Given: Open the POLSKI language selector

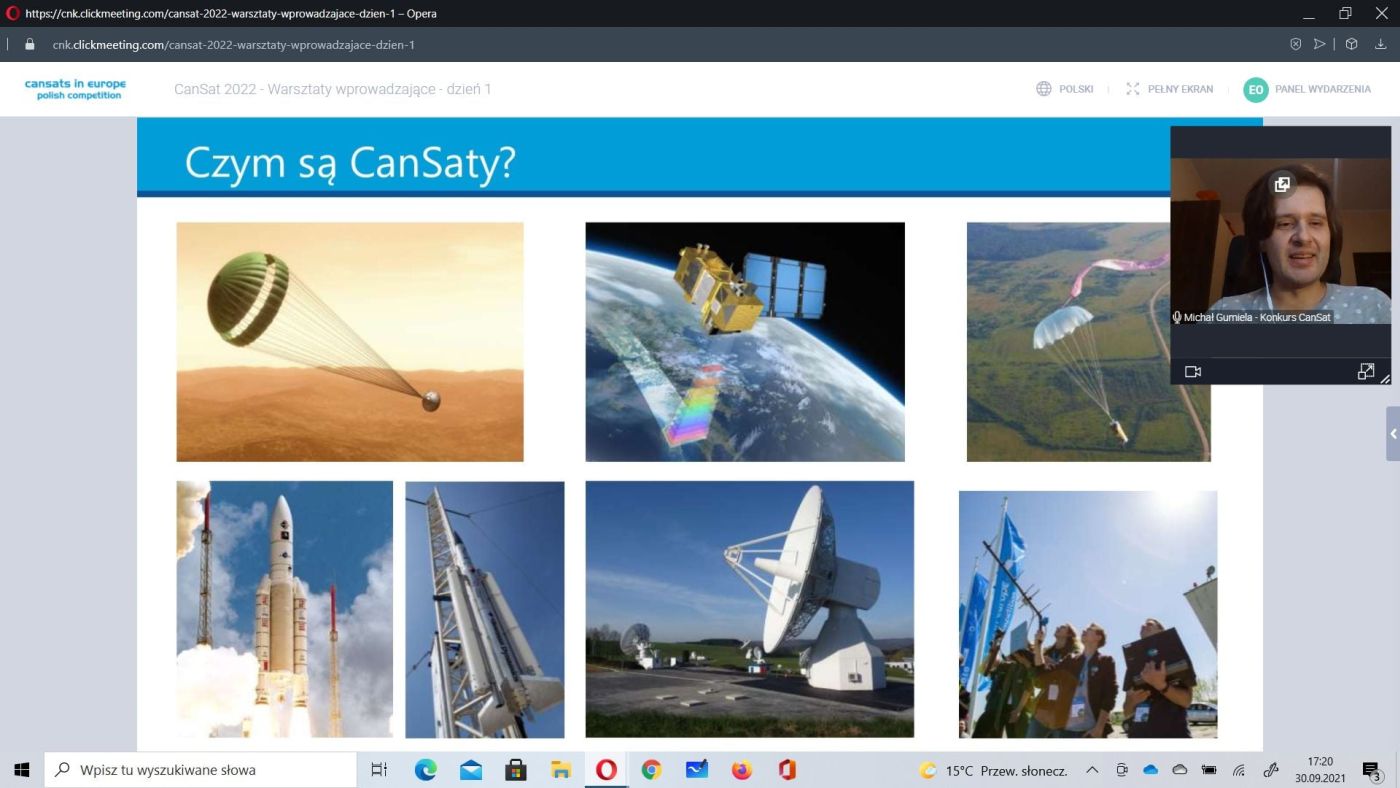Looking at the screenshot, I should pos(1065,89).
